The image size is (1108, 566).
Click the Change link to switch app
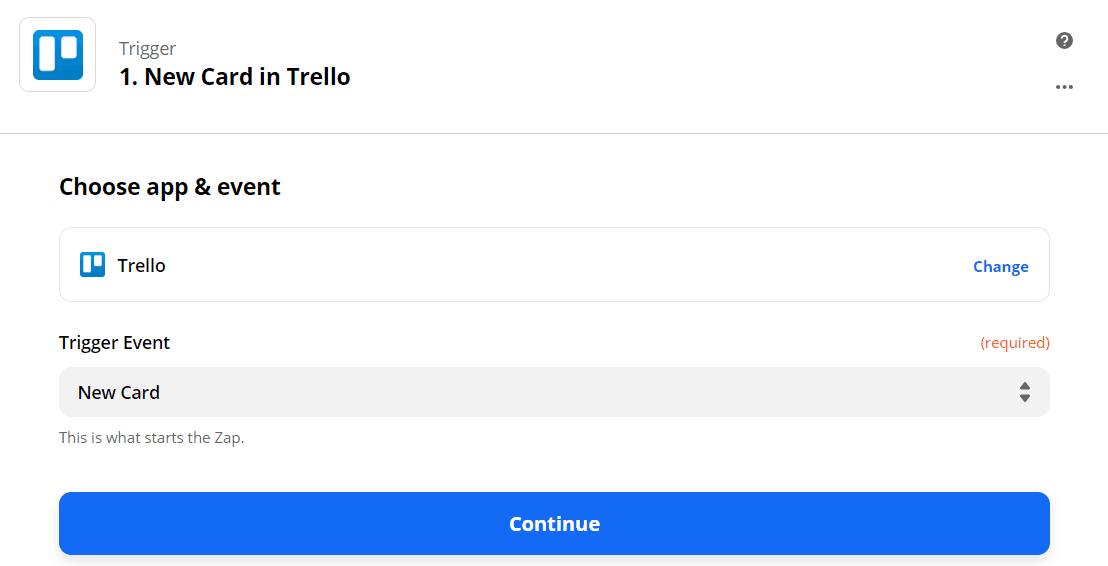tap(1000, 266)
